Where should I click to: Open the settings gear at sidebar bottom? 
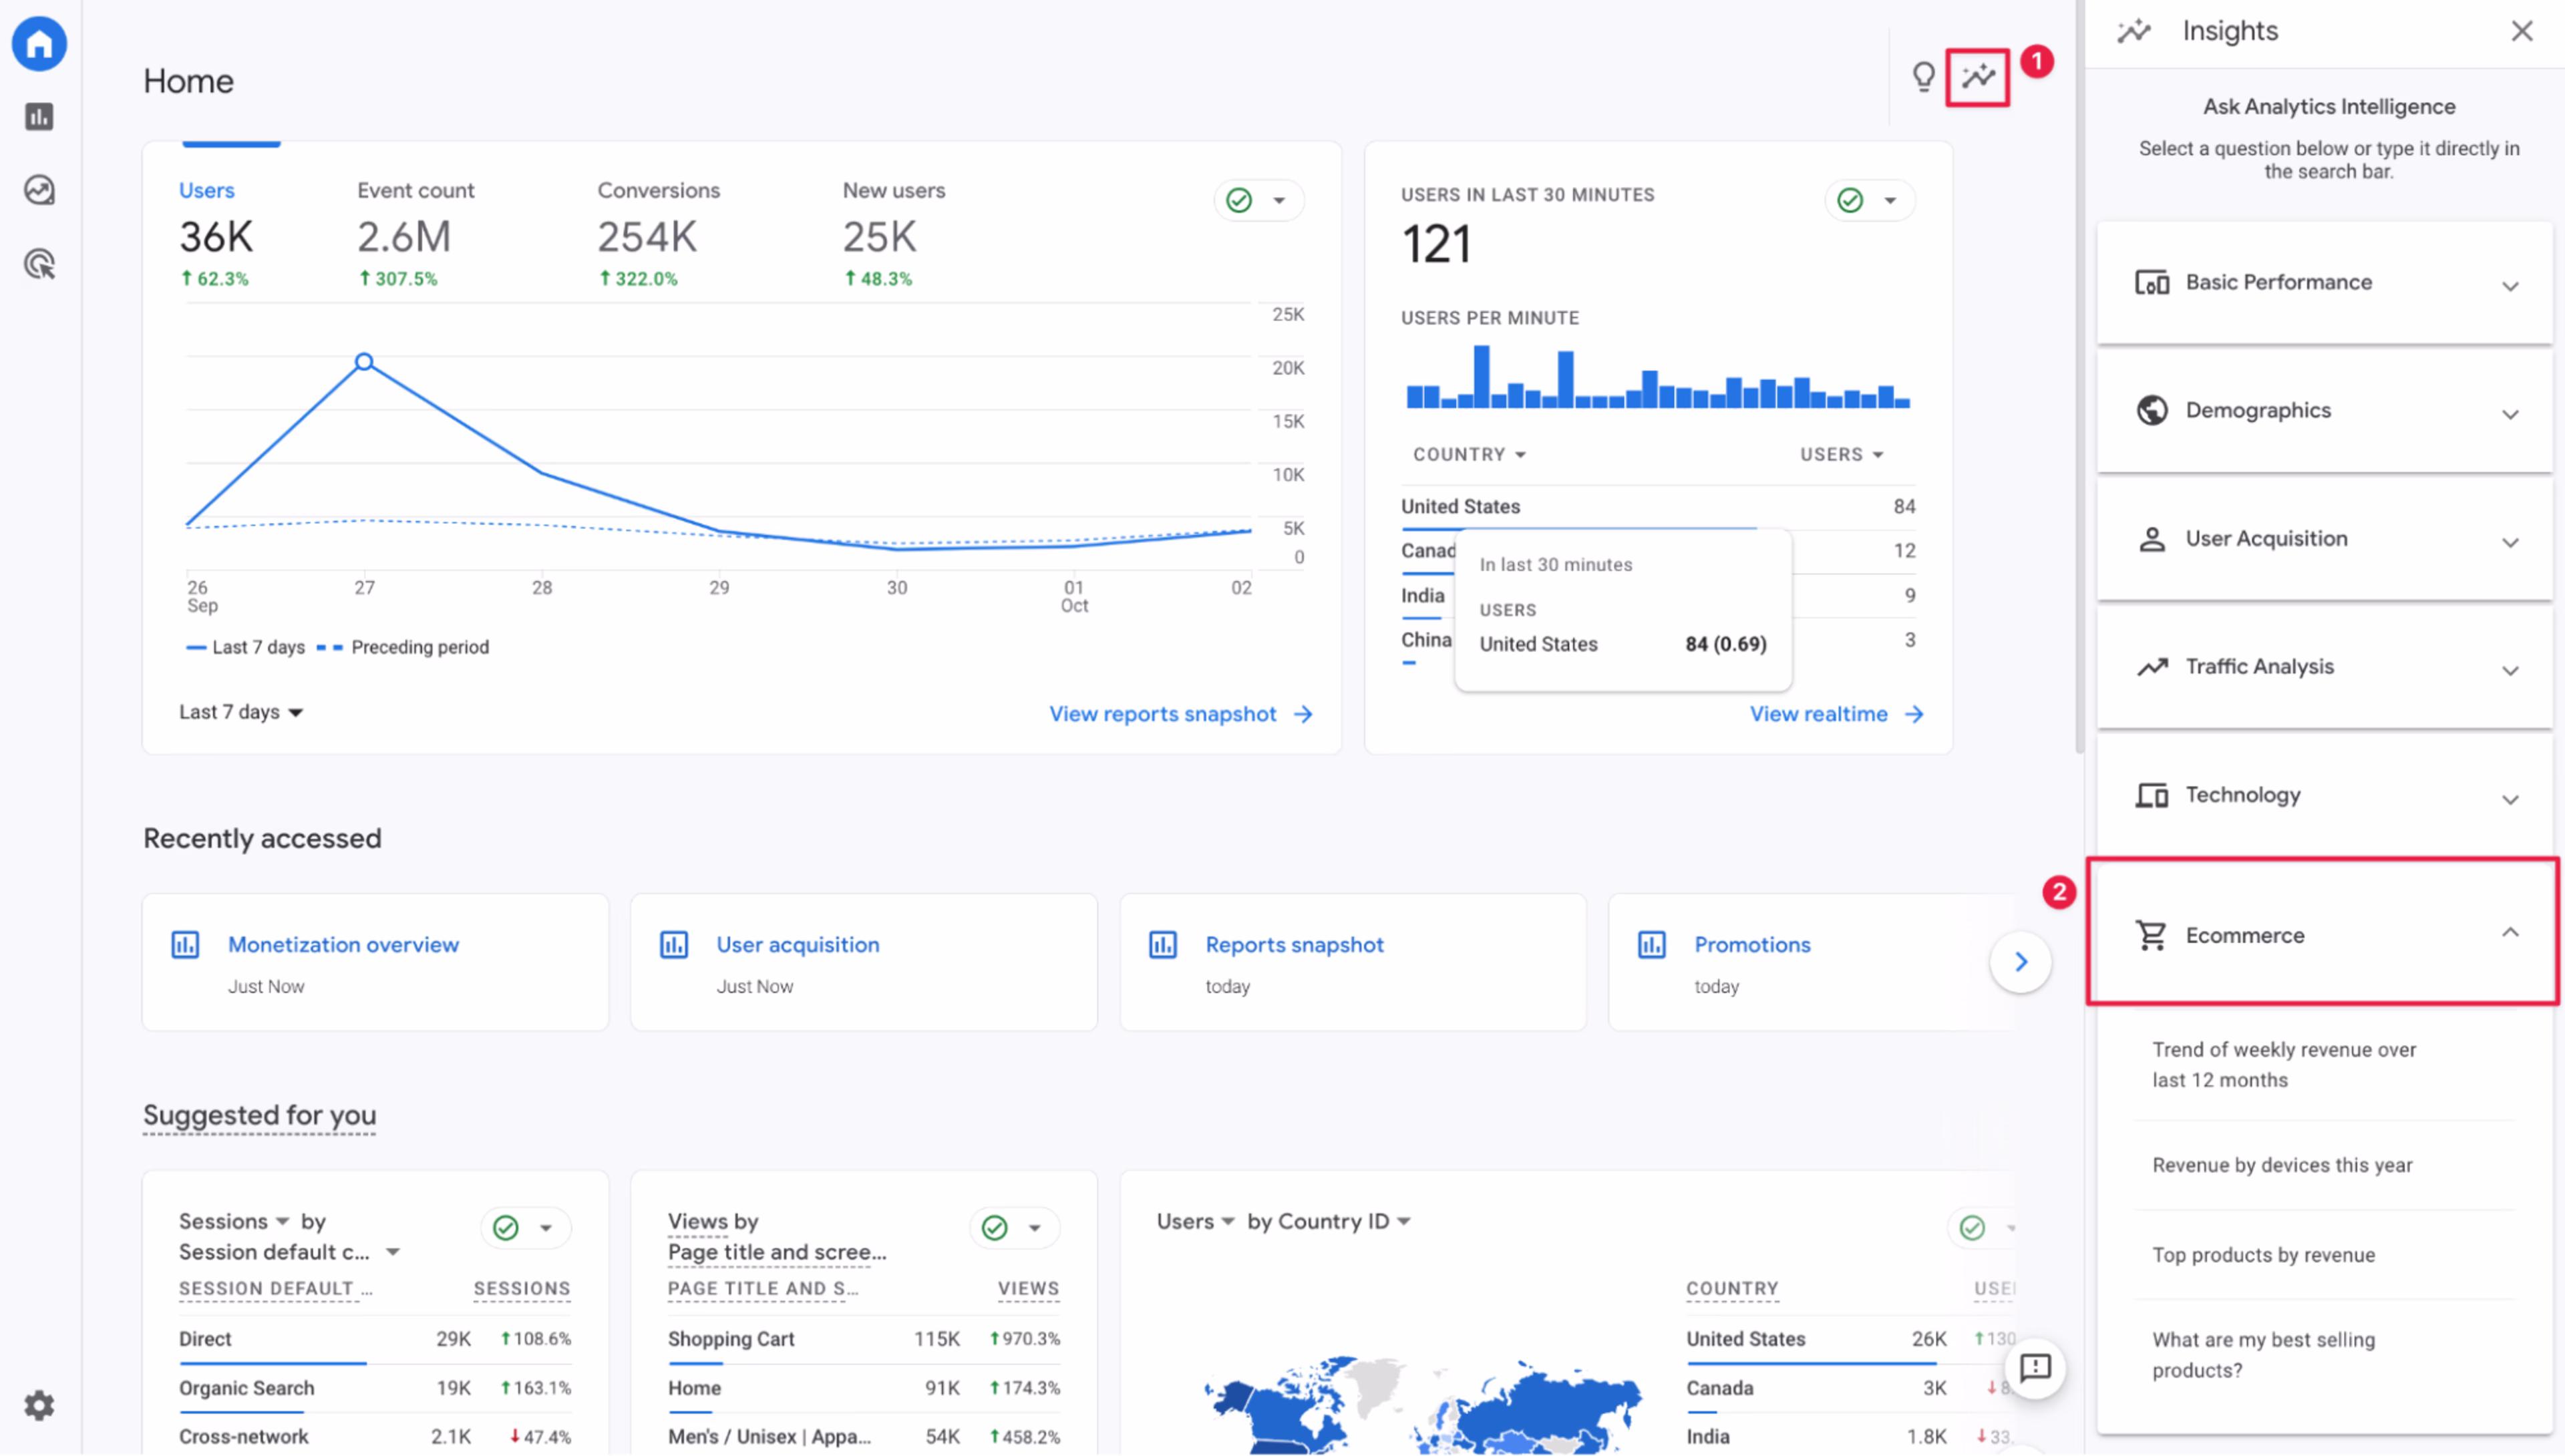click(38, 1404)
